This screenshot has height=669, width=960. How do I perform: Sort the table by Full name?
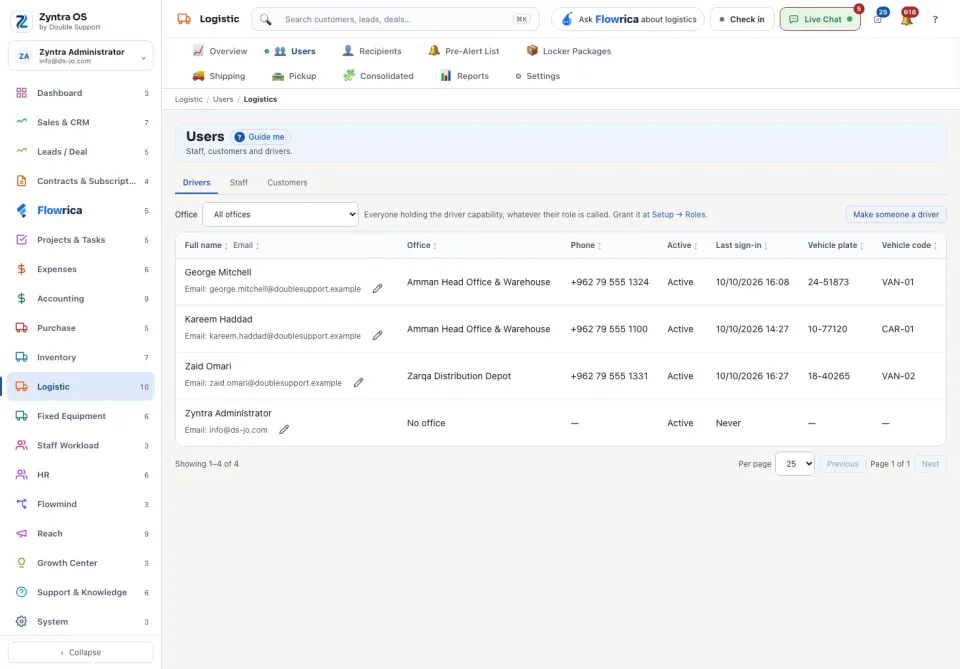tap(206, 245)
